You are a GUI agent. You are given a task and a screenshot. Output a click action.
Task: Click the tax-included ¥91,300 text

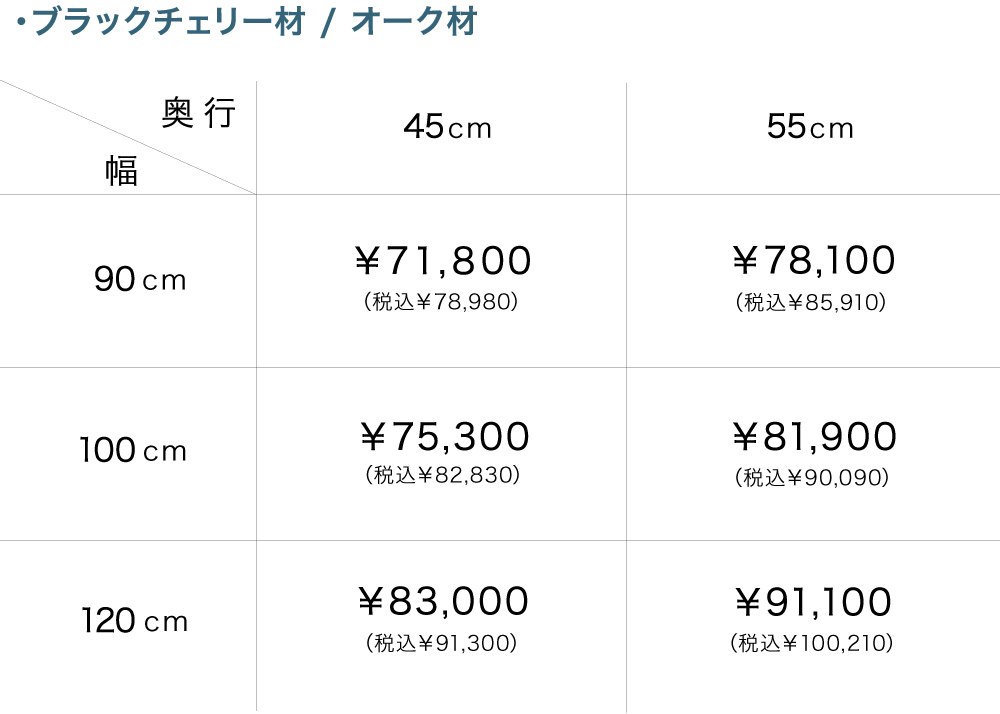(442, 643)
